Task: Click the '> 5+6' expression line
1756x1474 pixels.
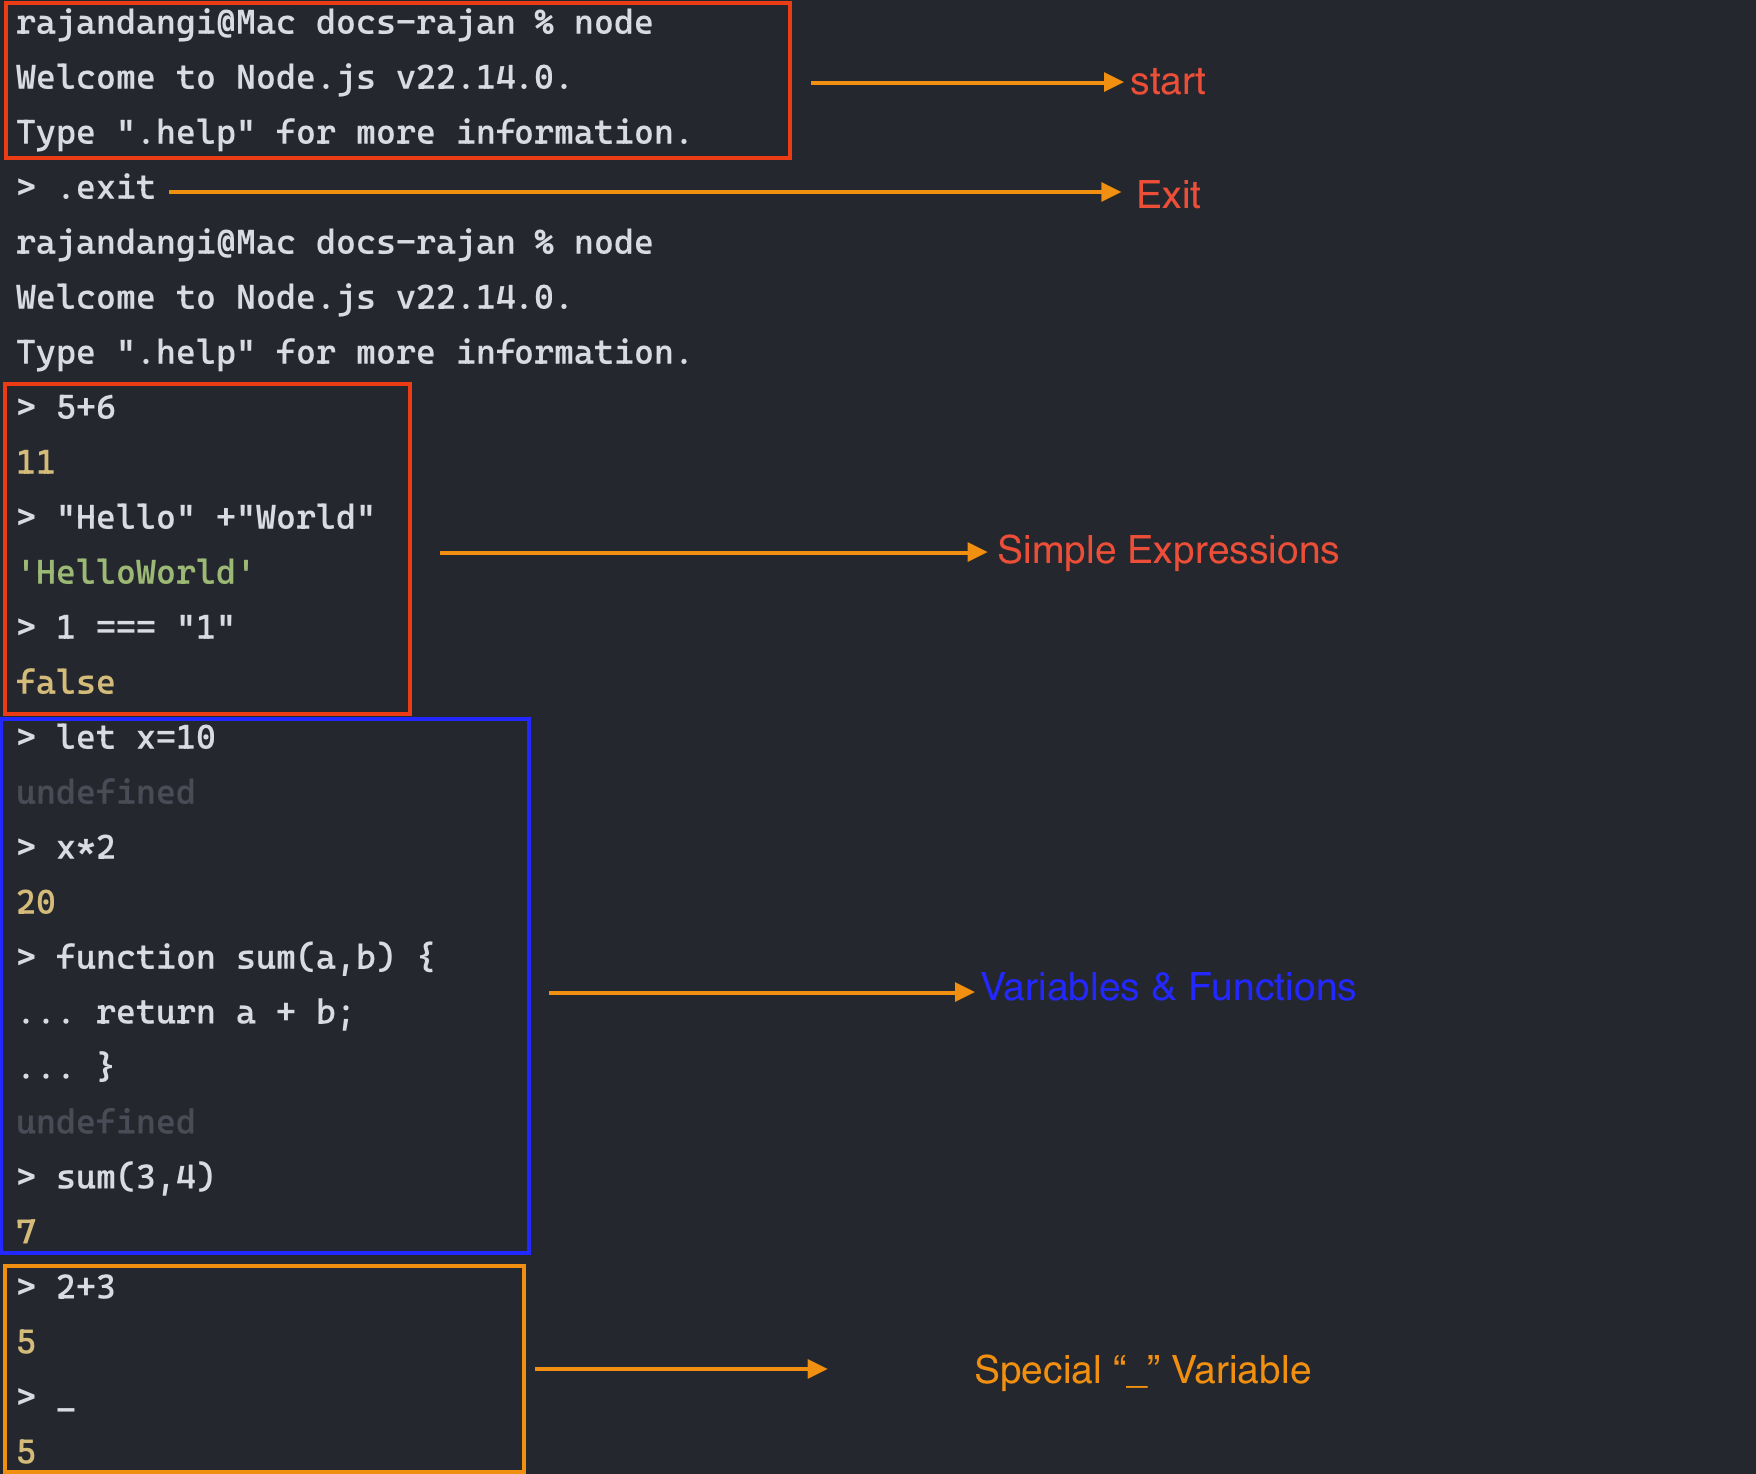Action: click(x=66, y=408)
